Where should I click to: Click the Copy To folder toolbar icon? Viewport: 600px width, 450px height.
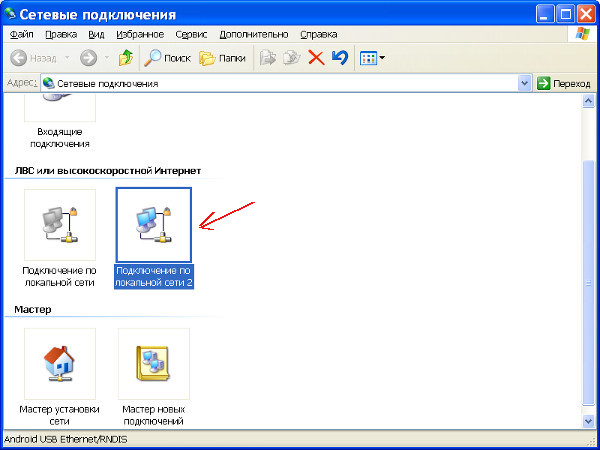[292, 58]
